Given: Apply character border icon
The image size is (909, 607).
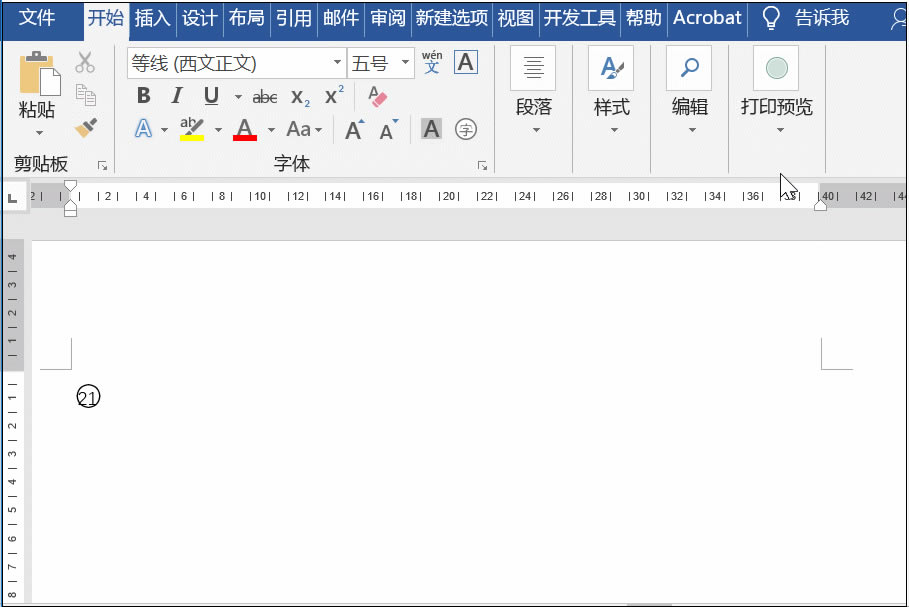Looking at the screenshot, I should (x=466, y=62).
